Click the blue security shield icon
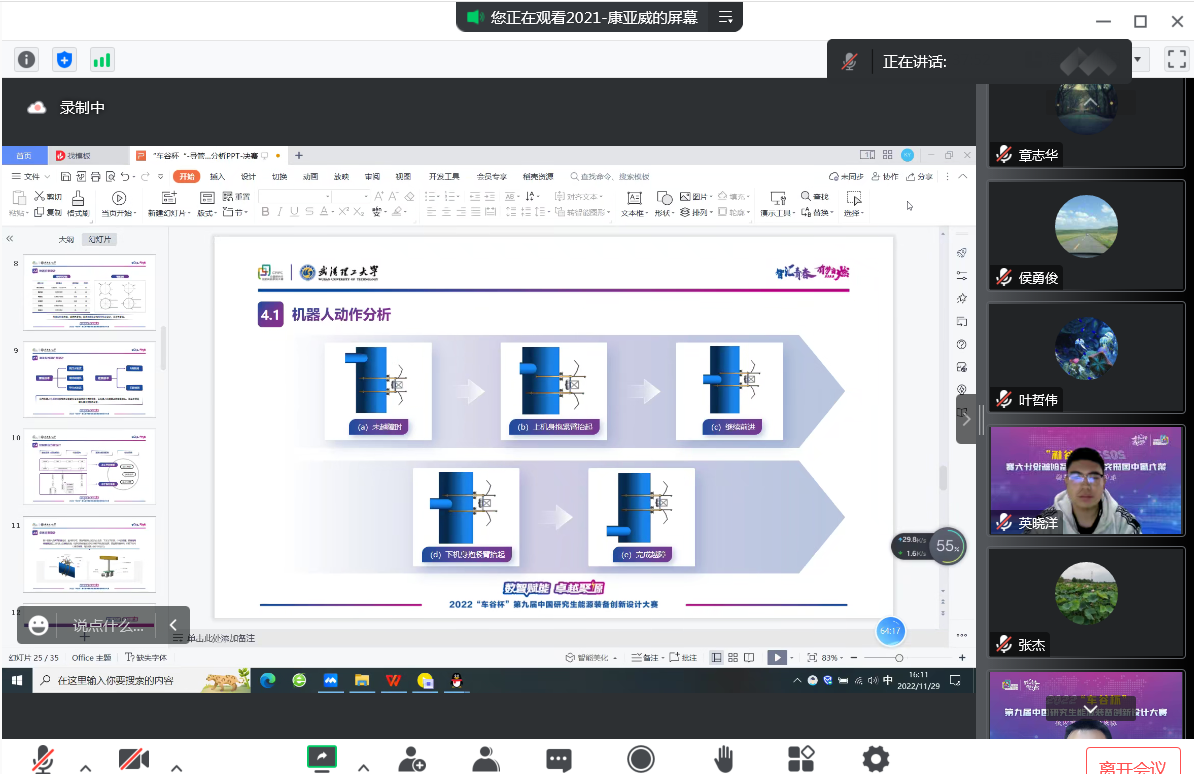Screen dimensions: 1194x774 coord(65,59)
